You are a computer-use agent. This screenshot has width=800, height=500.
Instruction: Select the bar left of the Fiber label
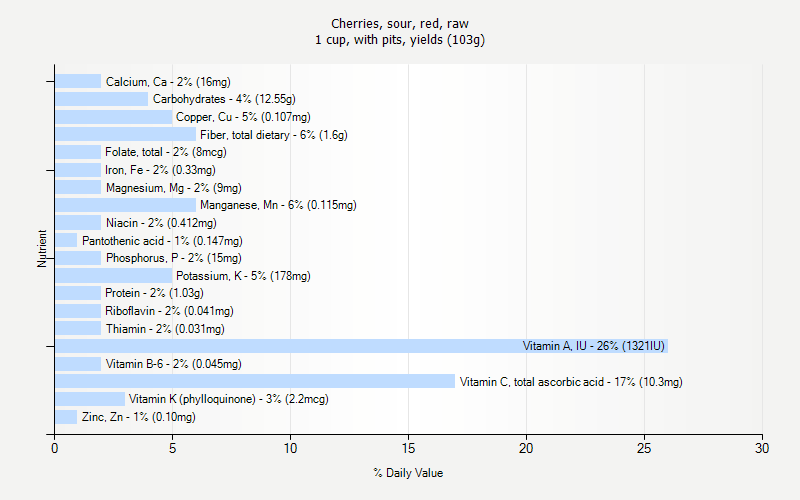click(x=126, y=134)
